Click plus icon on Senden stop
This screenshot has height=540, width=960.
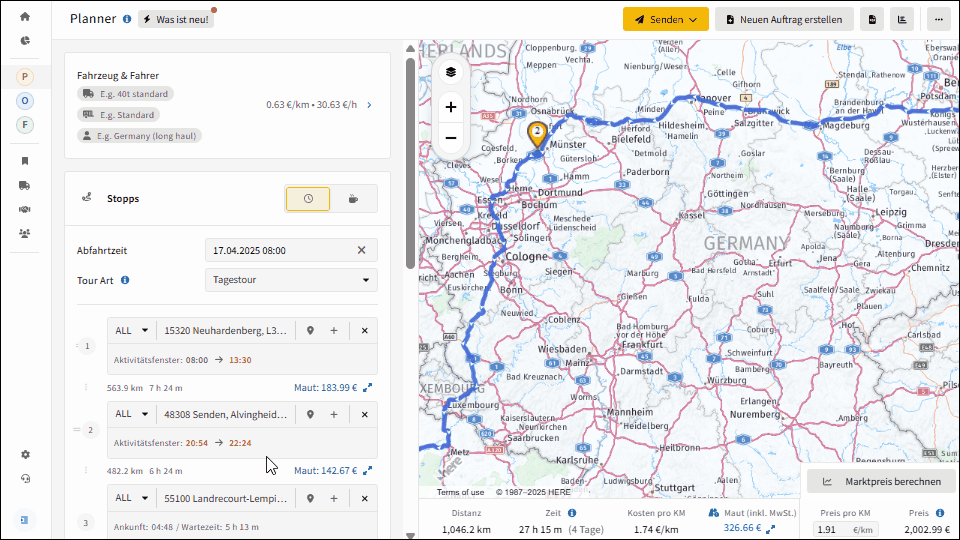tap(334, 414)
